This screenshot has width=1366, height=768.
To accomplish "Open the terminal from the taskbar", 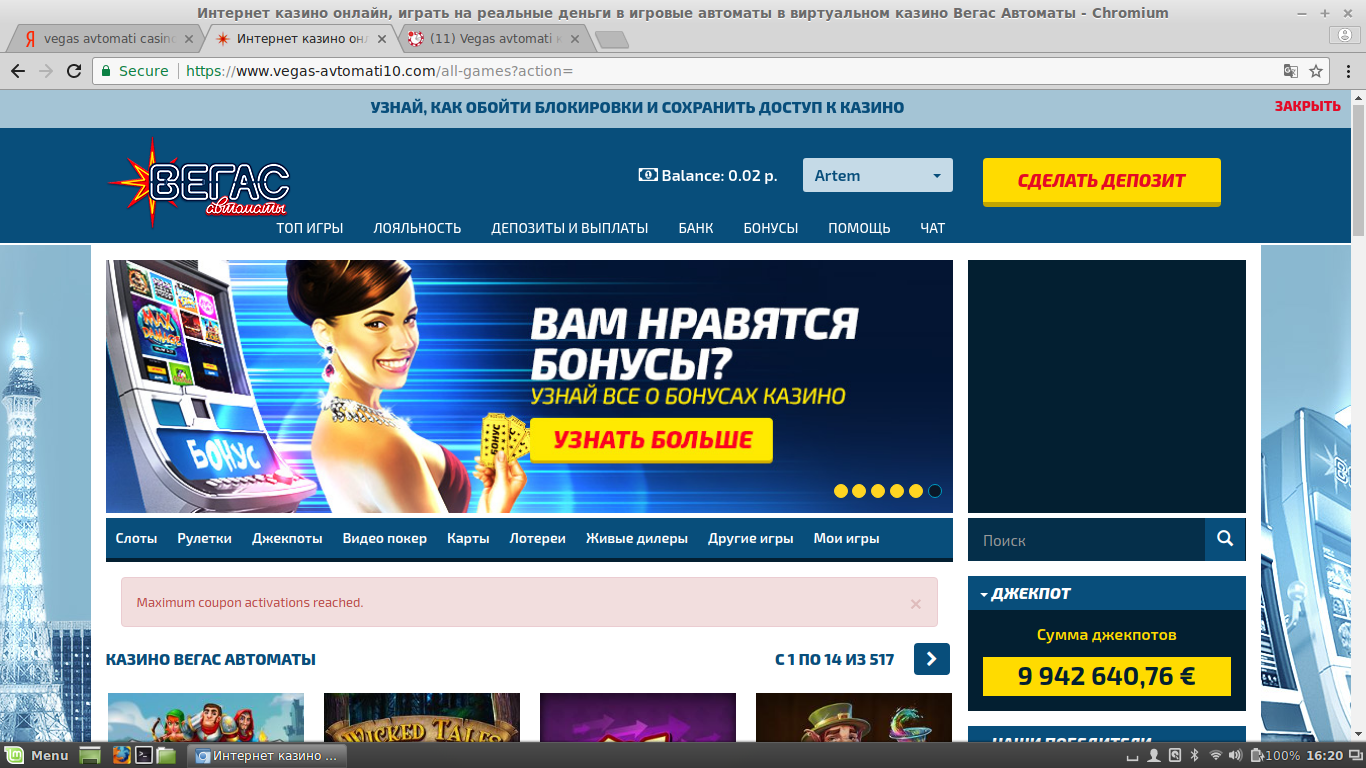I will click(x=144, y=755).
